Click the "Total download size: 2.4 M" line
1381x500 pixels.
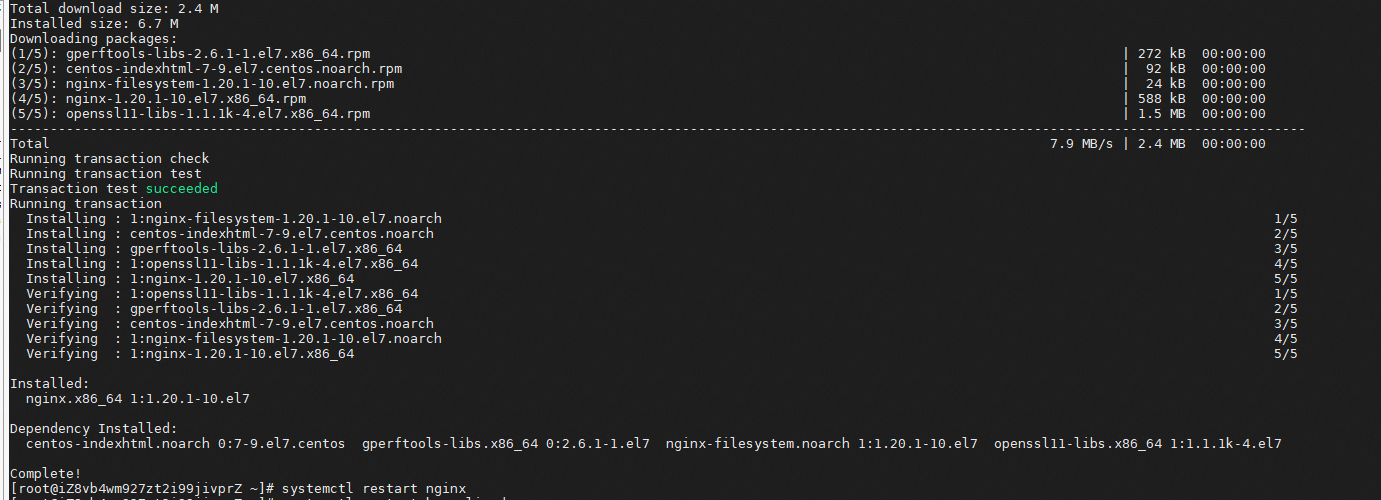pos(113,8)
